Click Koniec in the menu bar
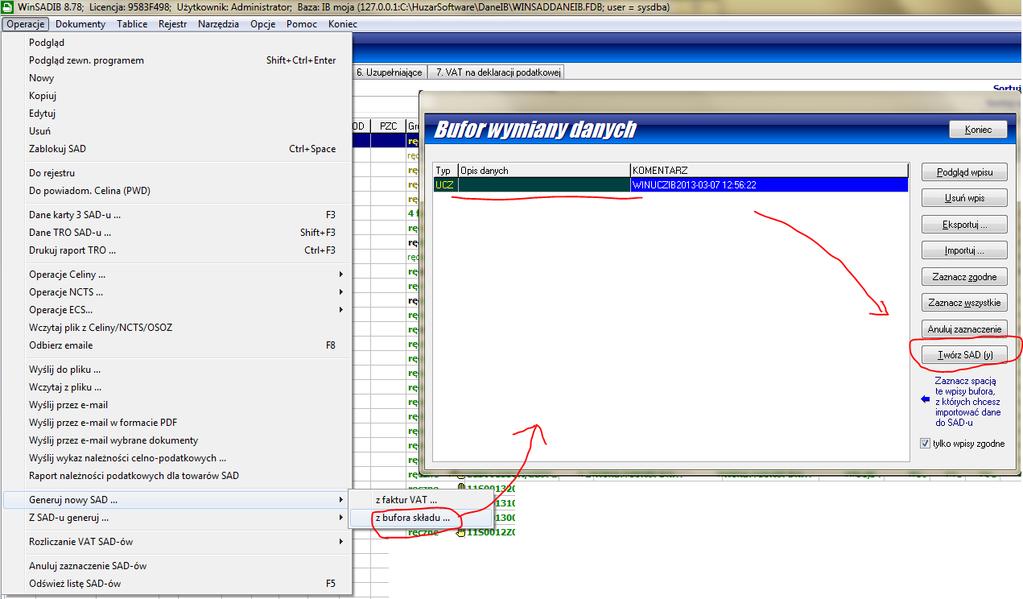 click(x=343, y=24)
